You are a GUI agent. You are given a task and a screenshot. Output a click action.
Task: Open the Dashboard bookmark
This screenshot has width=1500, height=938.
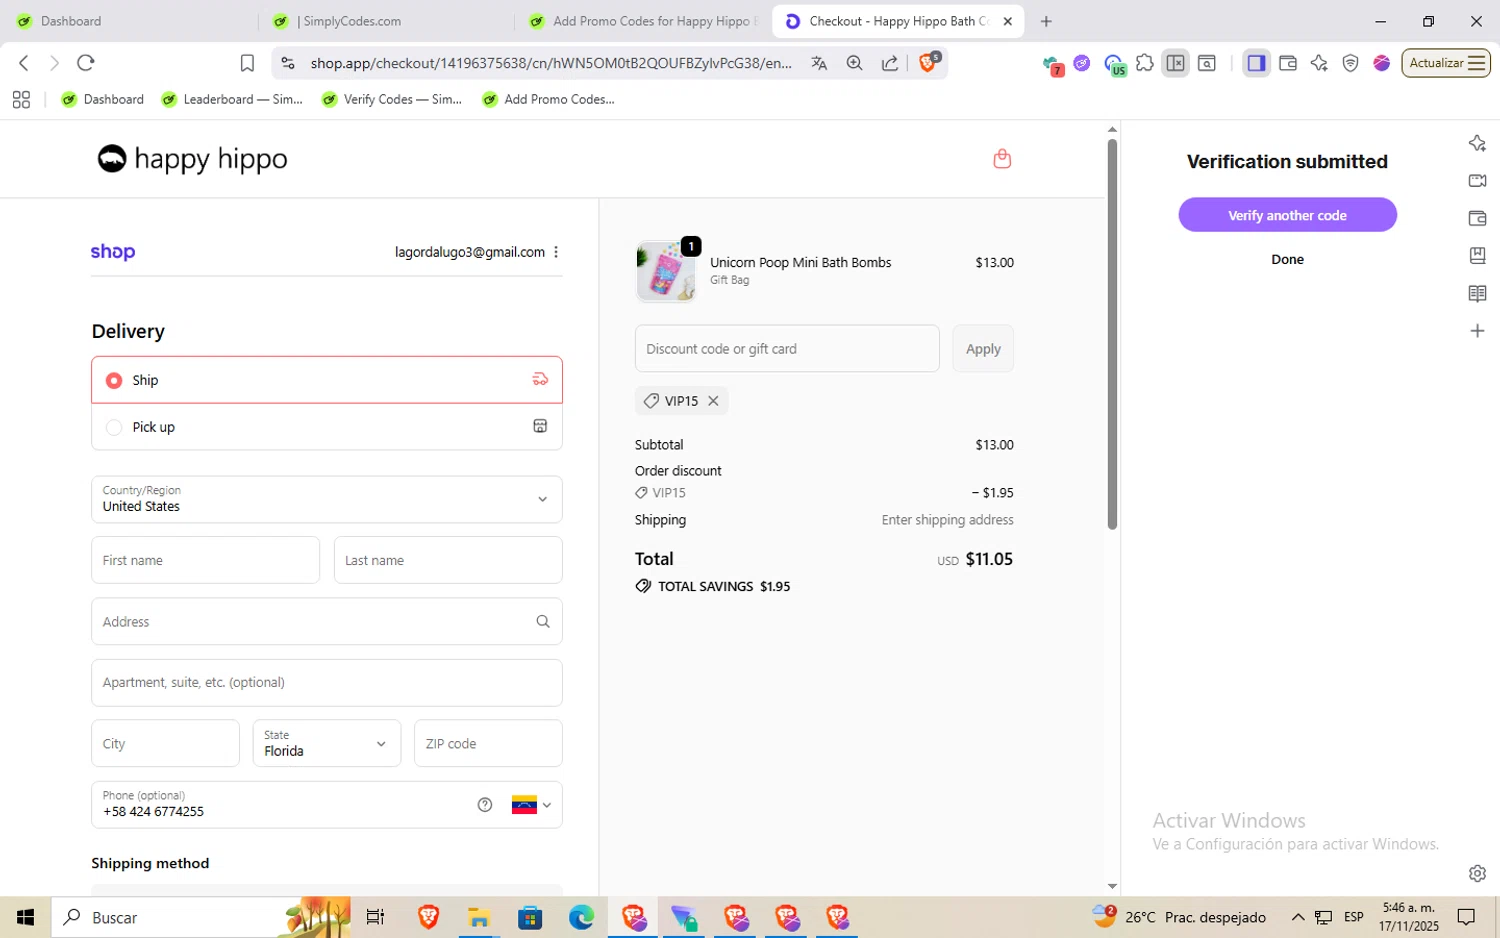103,99
